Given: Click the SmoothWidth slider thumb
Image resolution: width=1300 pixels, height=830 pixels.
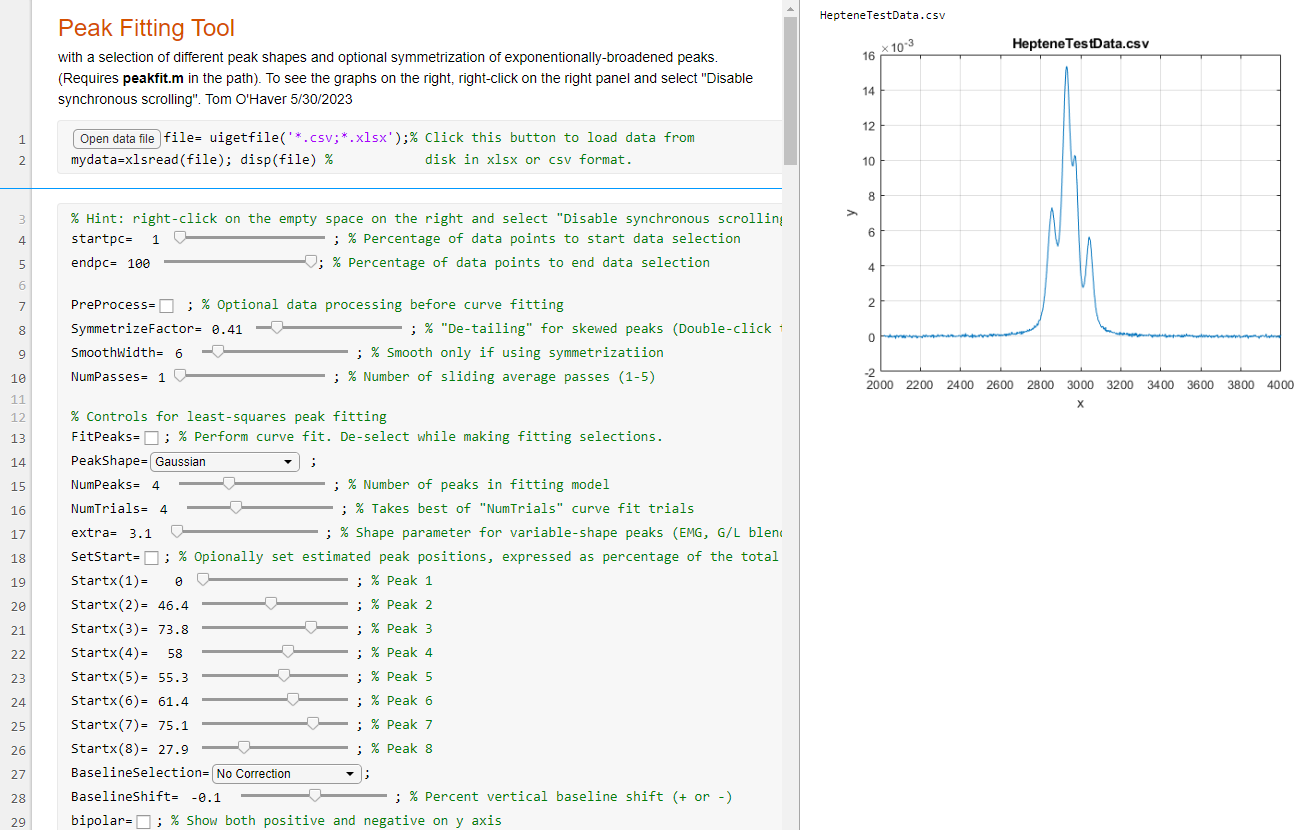Looking at the screenshot, I should pos(217,351).
